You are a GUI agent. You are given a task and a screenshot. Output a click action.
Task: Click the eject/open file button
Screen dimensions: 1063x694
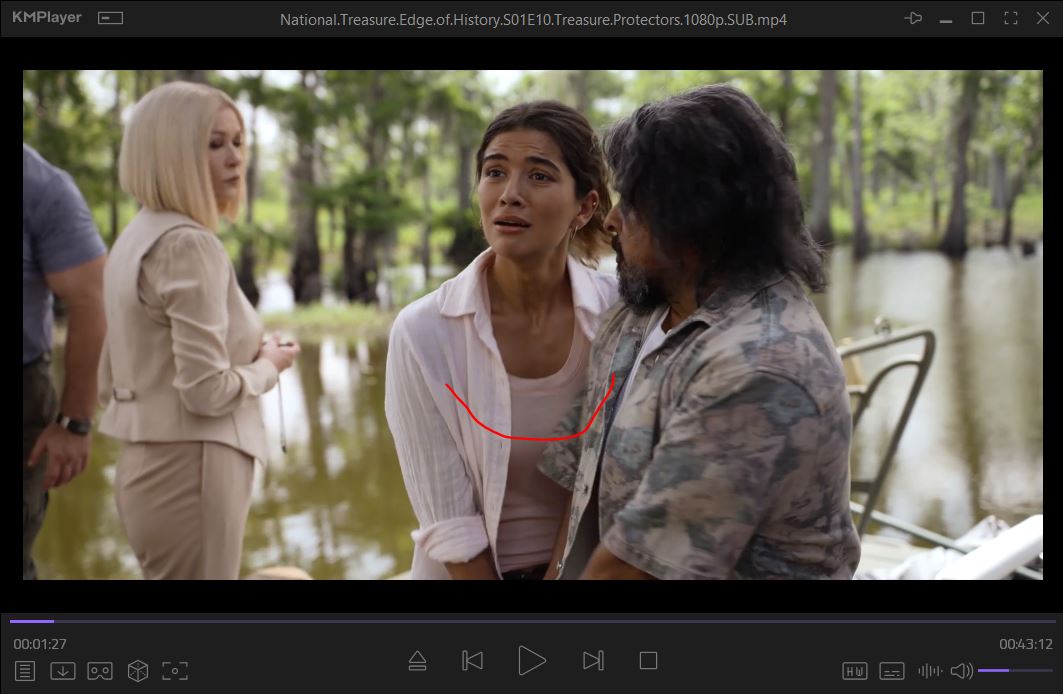418,661
